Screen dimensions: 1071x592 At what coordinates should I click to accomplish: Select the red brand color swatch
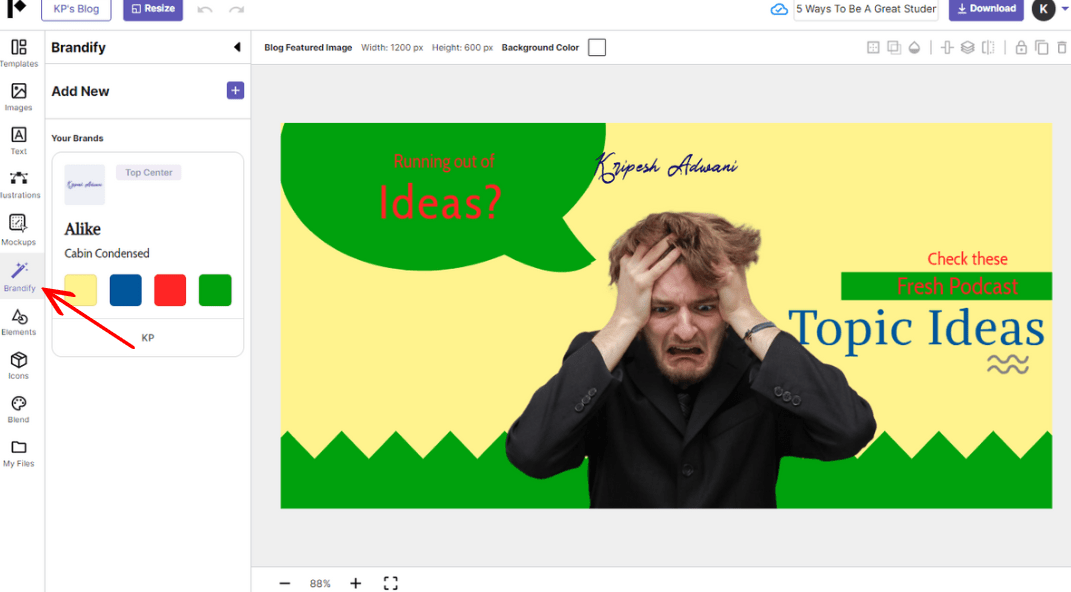click(170, 290)
